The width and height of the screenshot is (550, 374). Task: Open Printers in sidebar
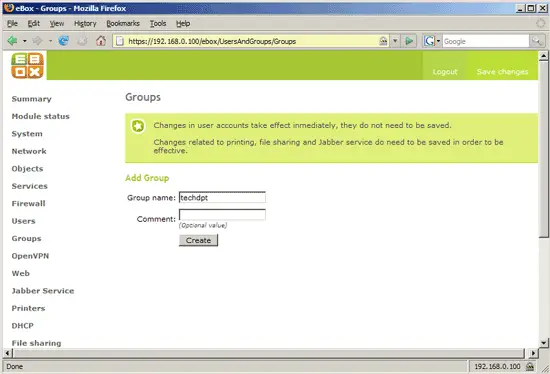28,308
